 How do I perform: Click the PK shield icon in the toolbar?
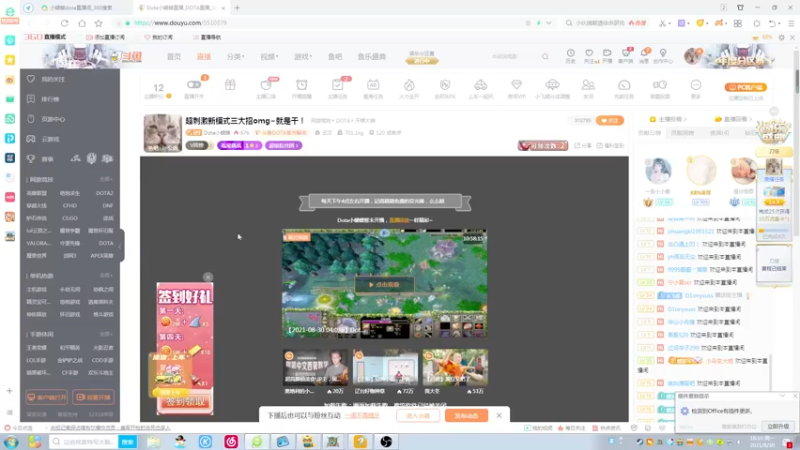445,85
